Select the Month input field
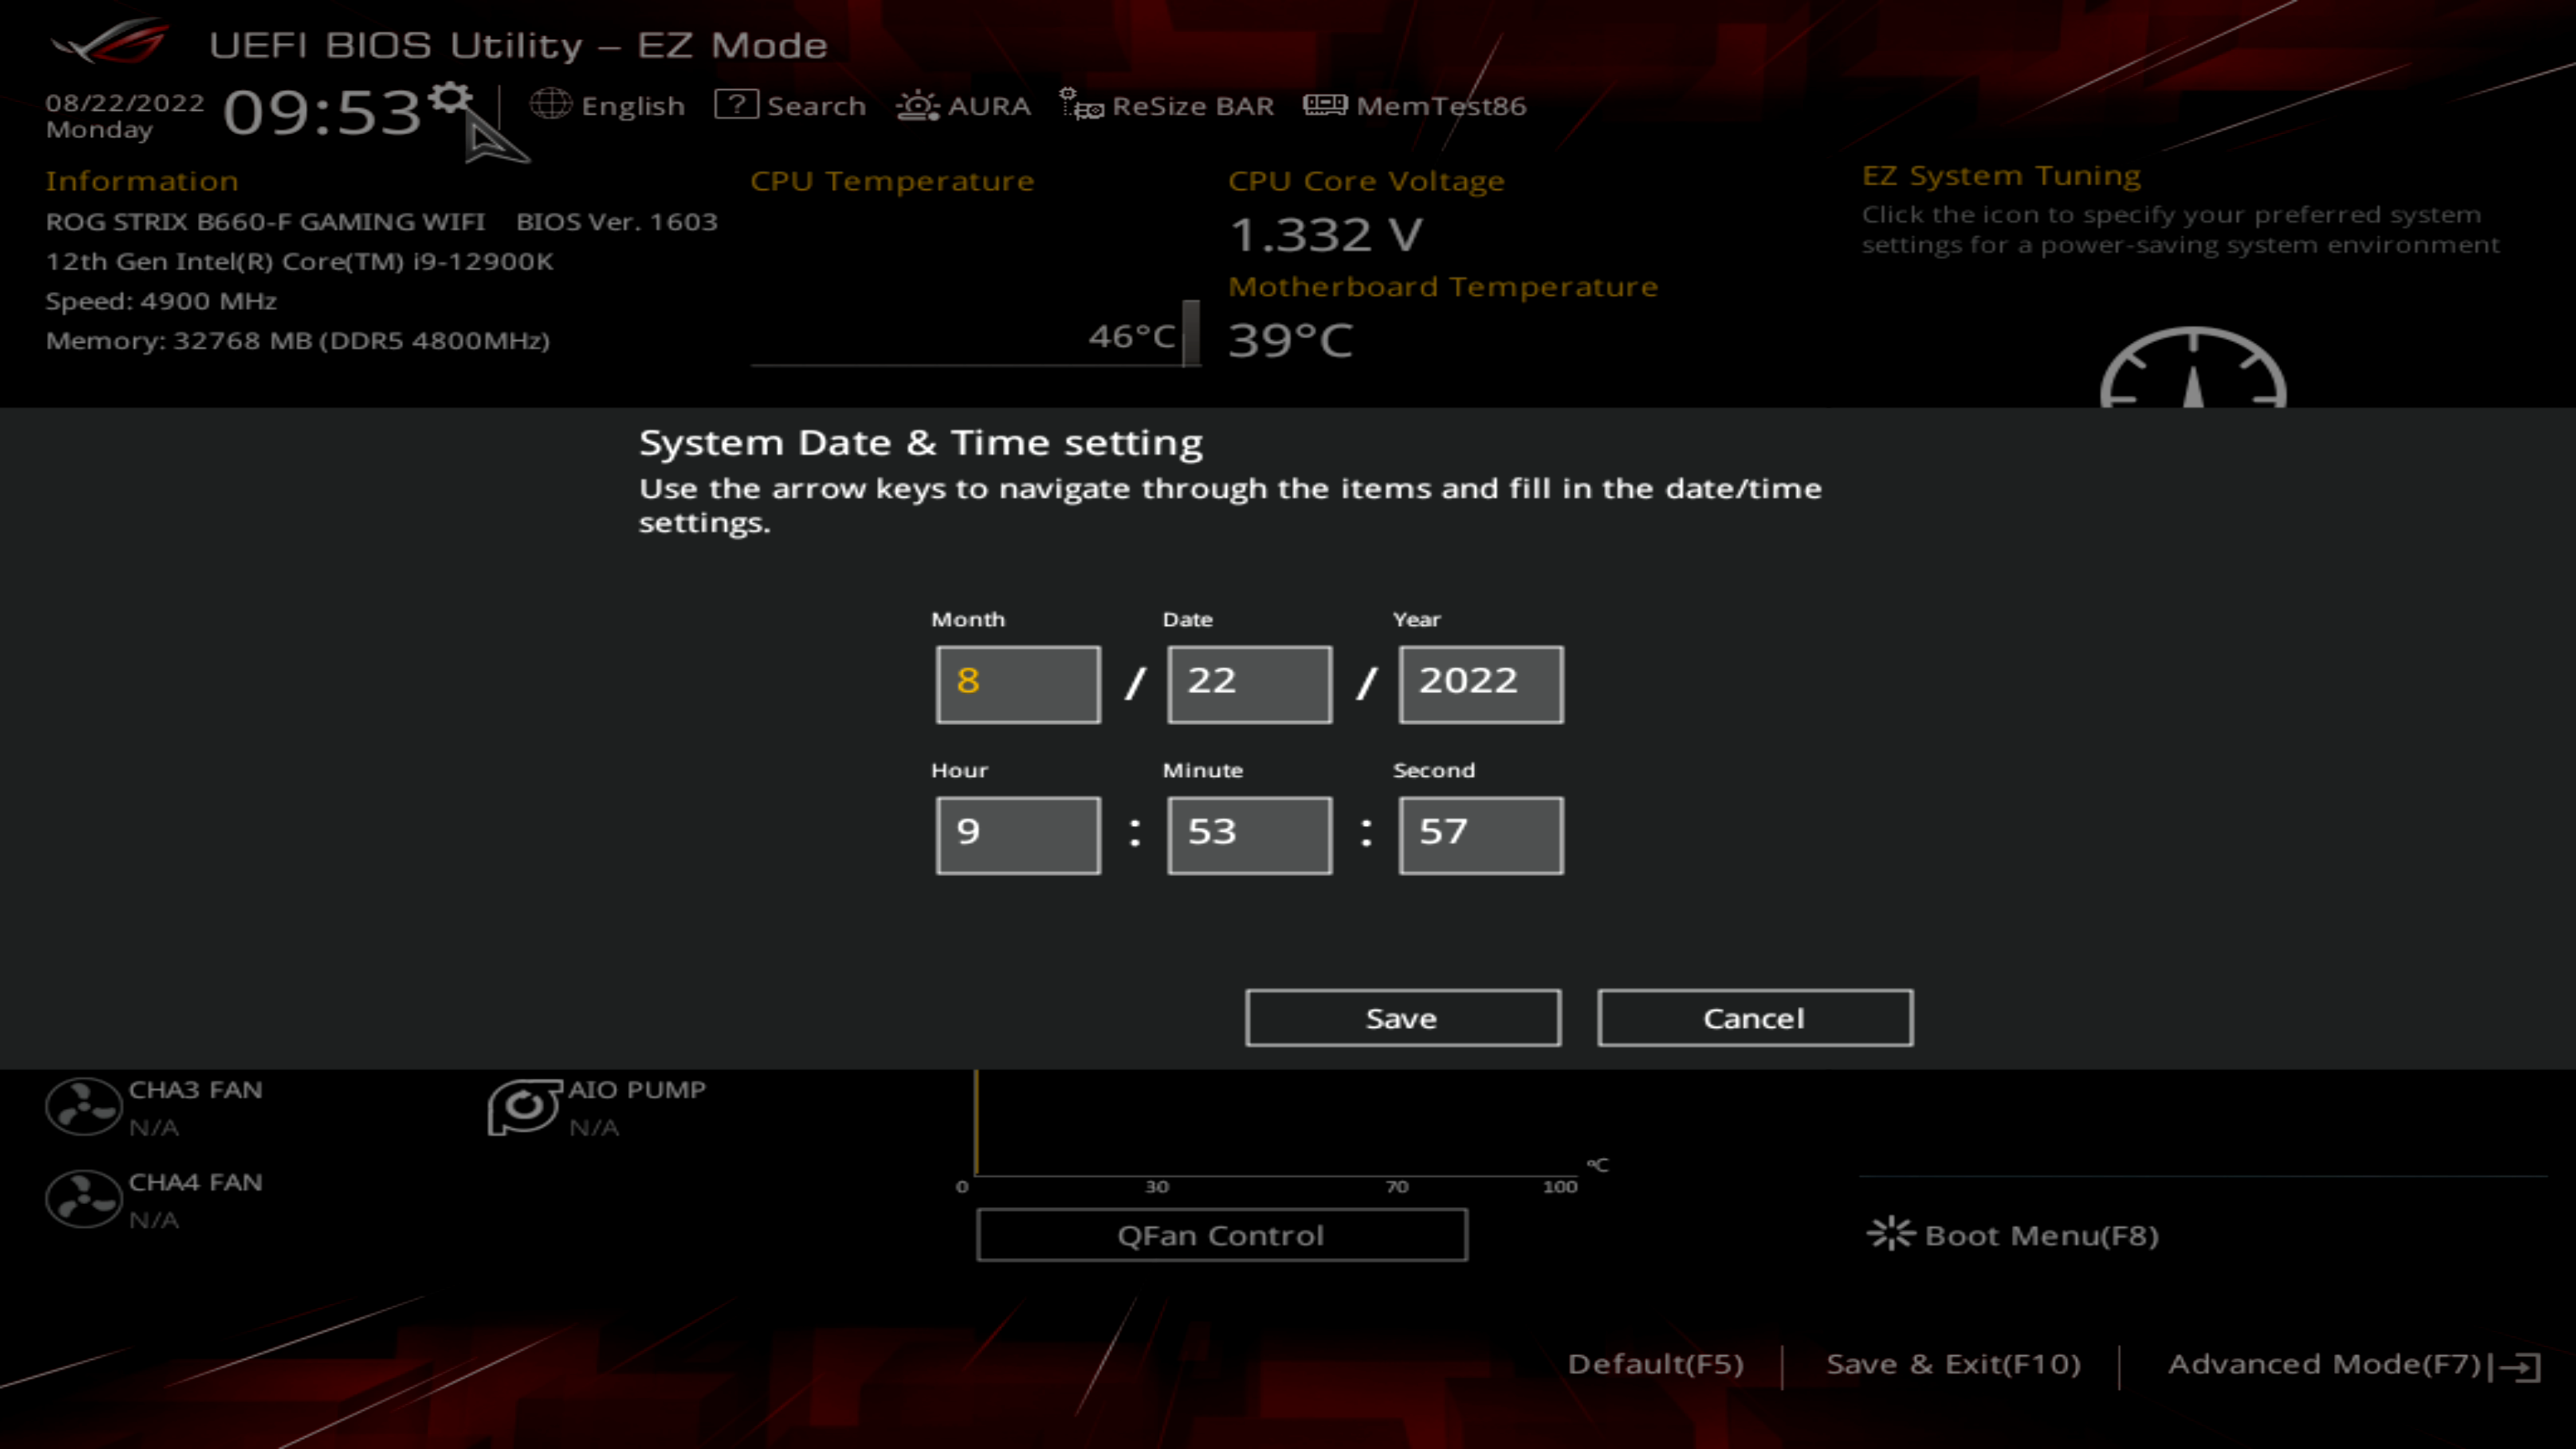This screenshot has height=1449, width=2576. pyautogui.click(x=1018, y=684)
